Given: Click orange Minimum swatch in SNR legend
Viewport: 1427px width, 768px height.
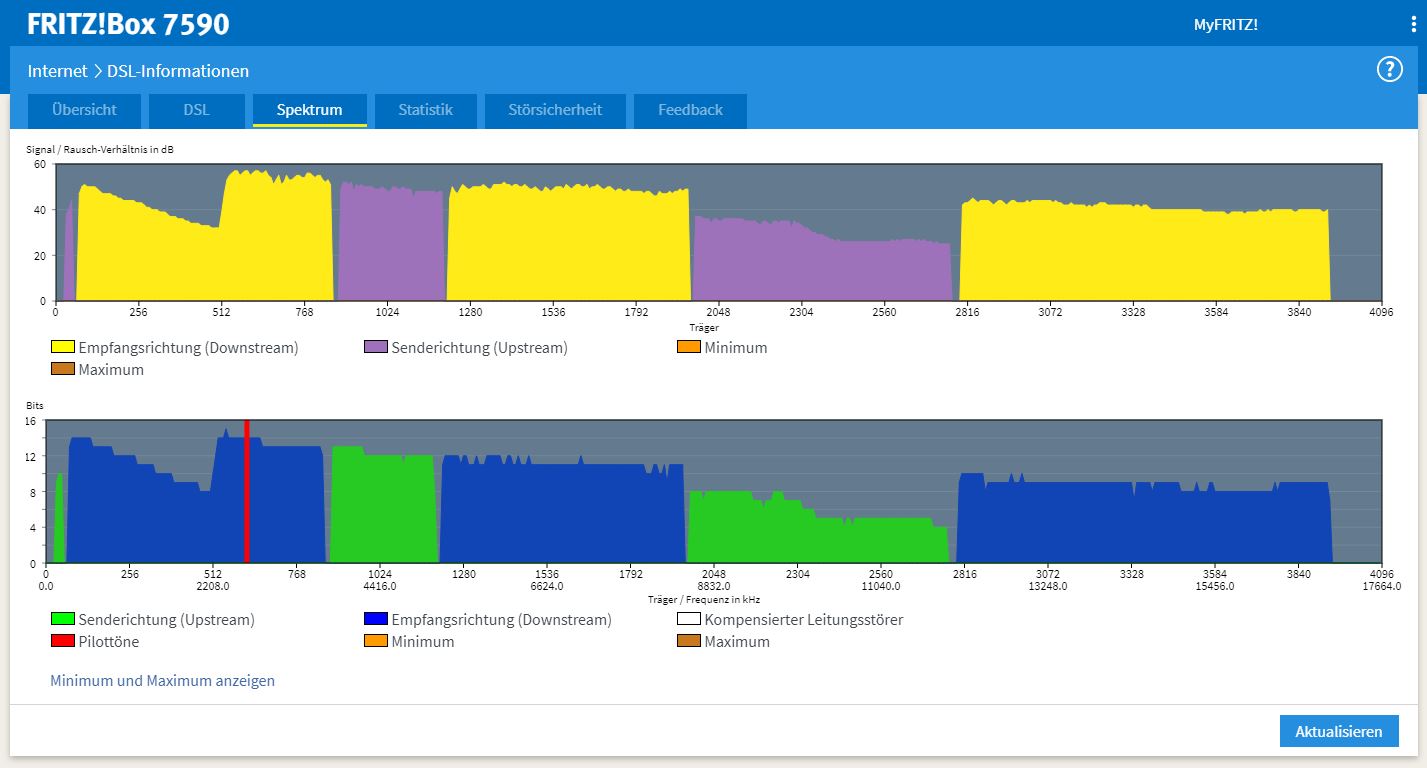Looking at the screenshot, I should point(689,347).
